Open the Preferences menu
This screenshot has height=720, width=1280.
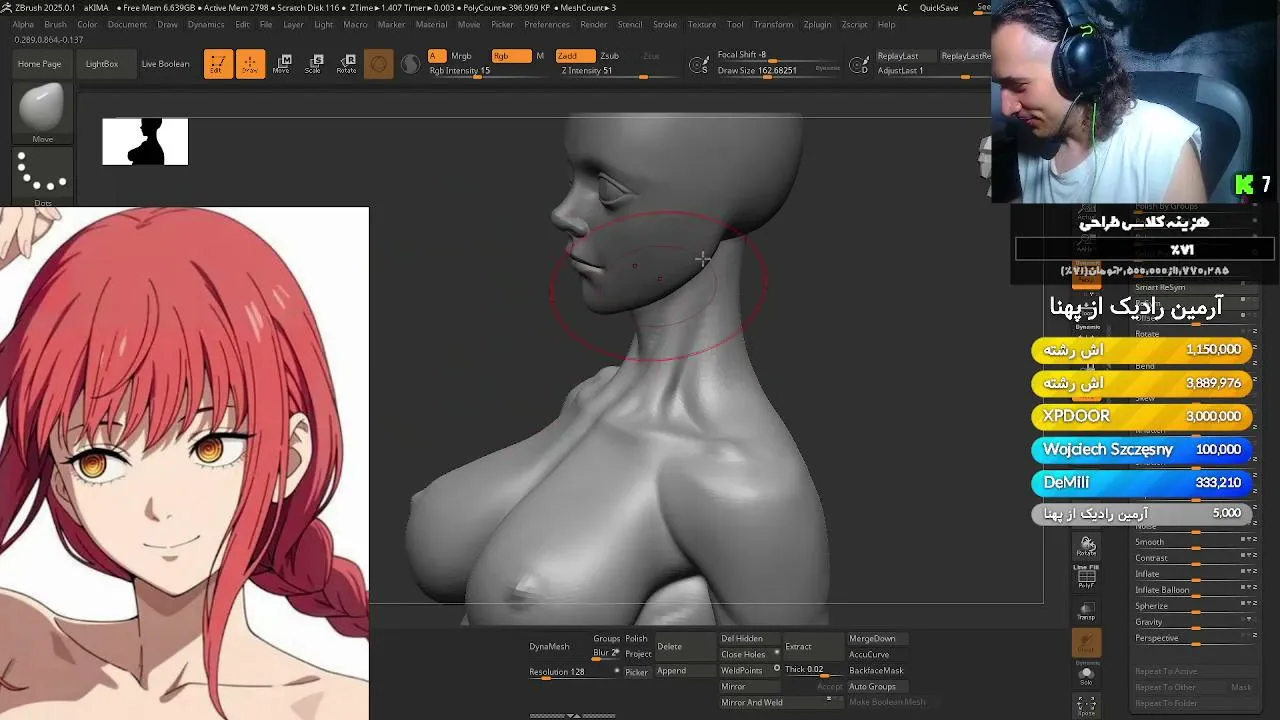(547, 24)
